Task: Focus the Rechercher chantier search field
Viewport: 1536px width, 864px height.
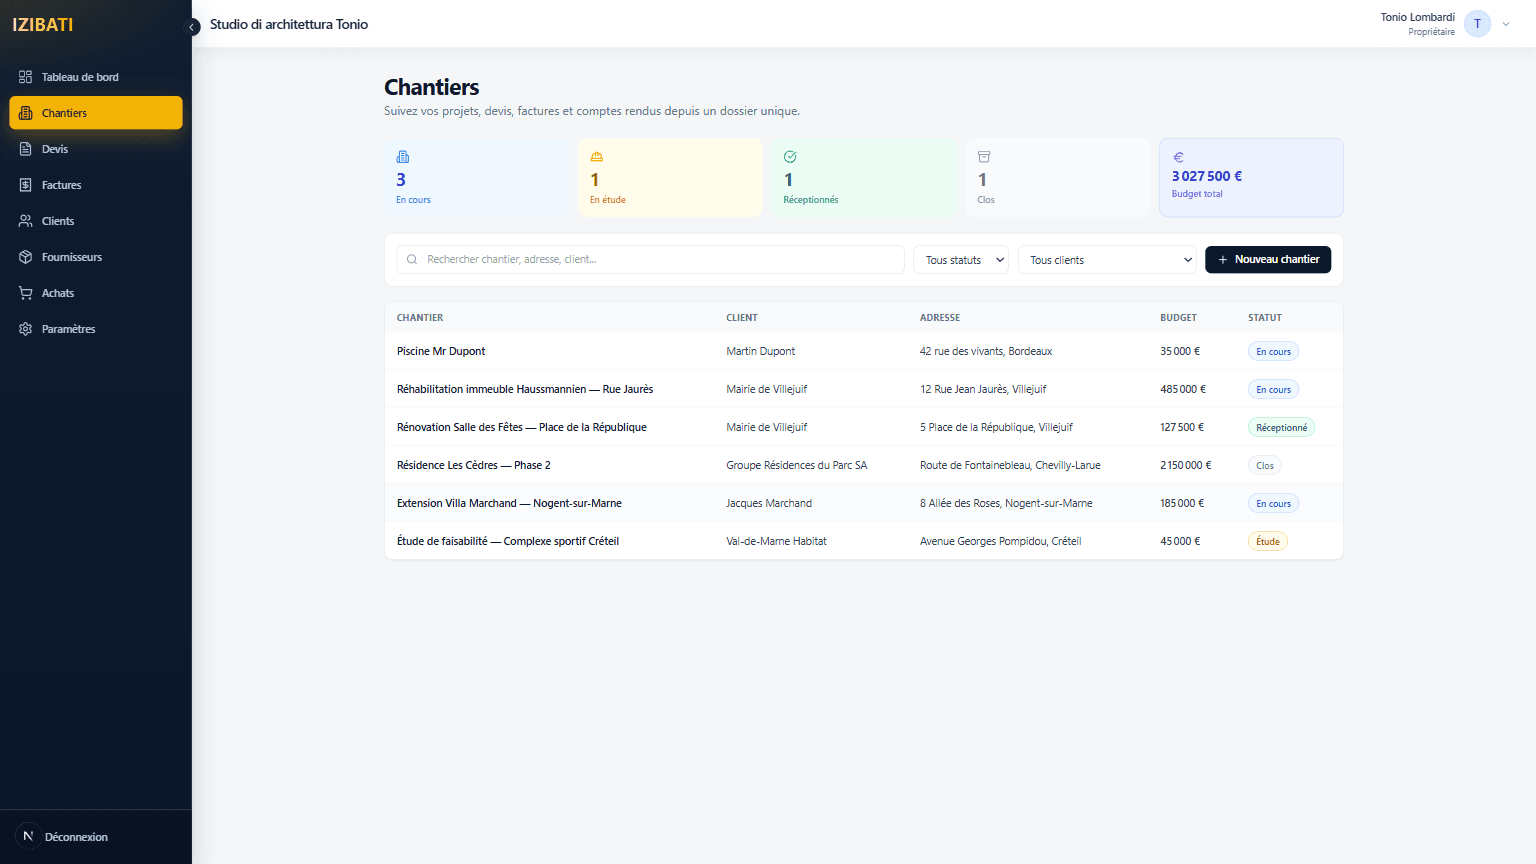Action: pyautogui.click(x=660, y=260)
